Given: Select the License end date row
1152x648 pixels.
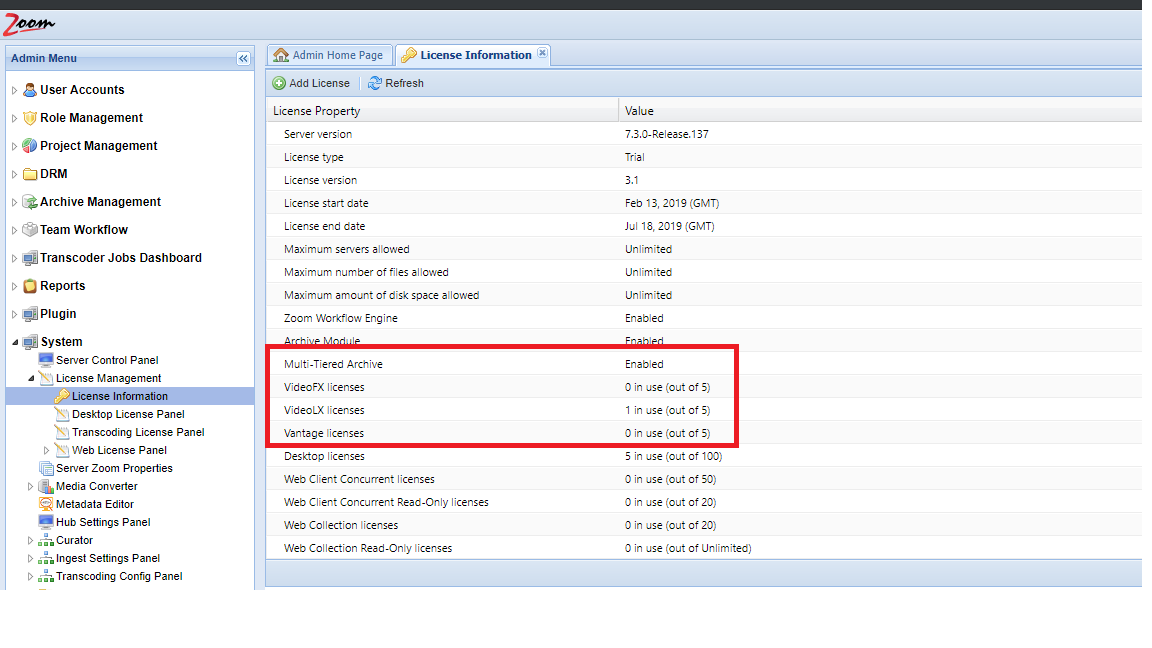Looking at the screenshot, I should (704, 226).
